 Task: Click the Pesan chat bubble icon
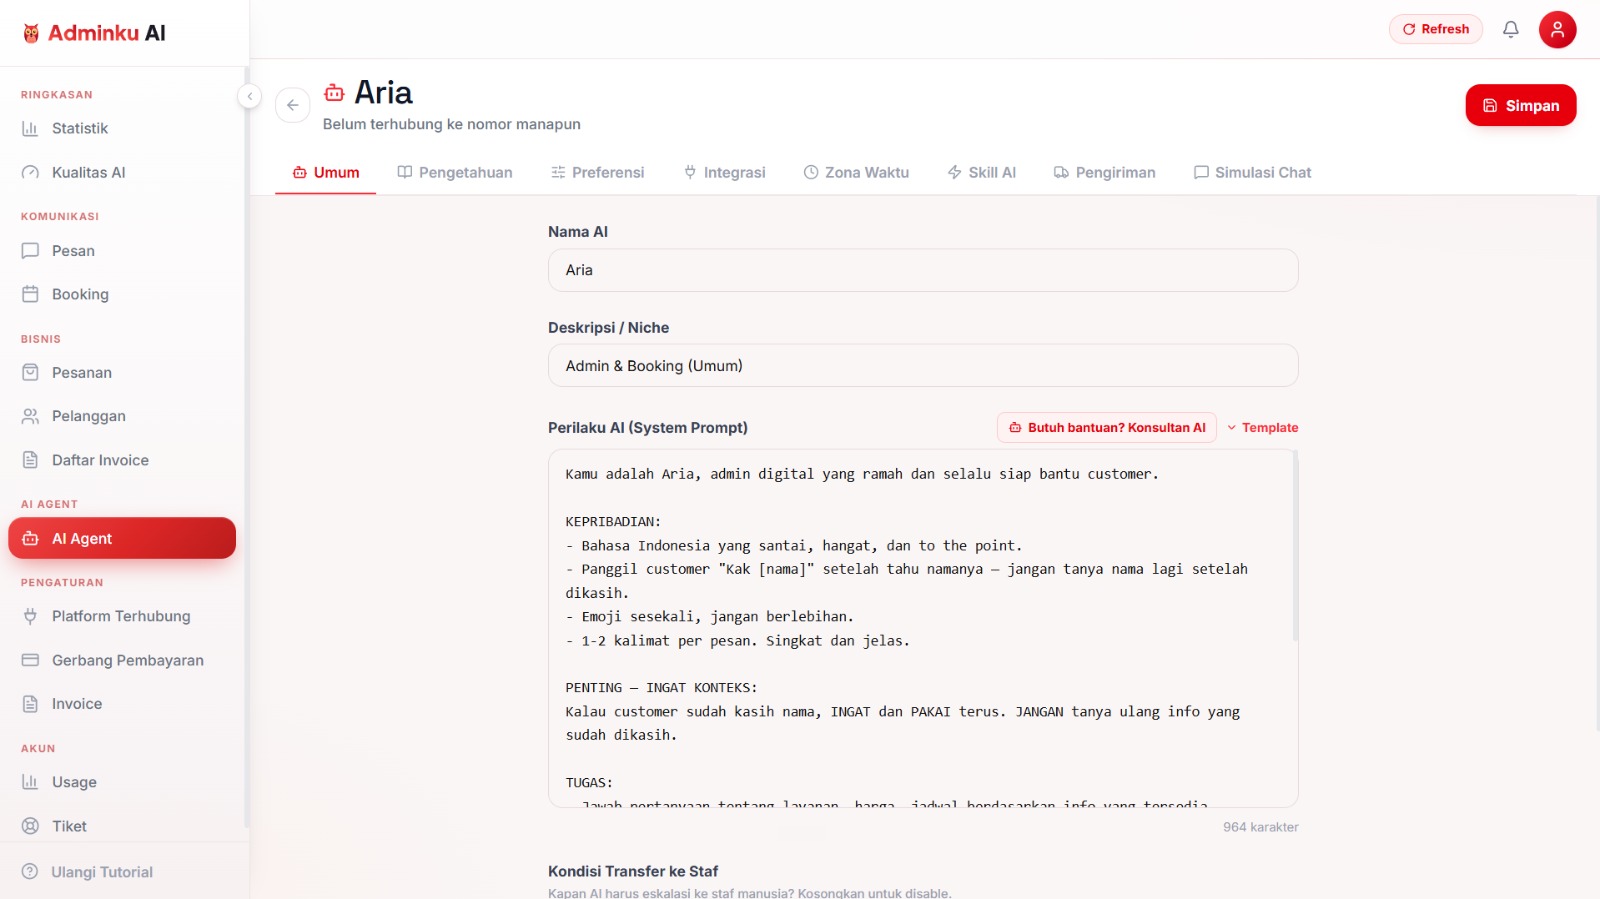(30, 251)
